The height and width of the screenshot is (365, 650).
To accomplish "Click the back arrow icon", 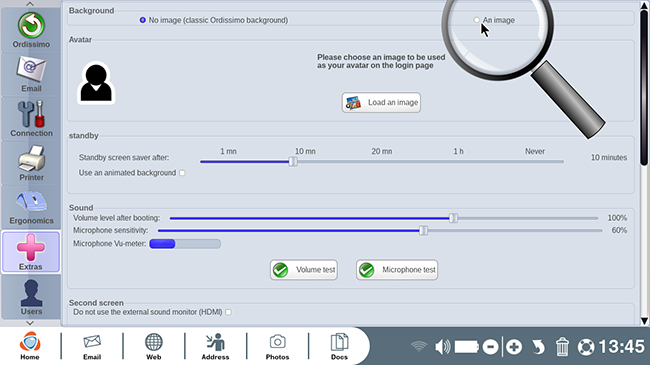I will click(538, 347).
